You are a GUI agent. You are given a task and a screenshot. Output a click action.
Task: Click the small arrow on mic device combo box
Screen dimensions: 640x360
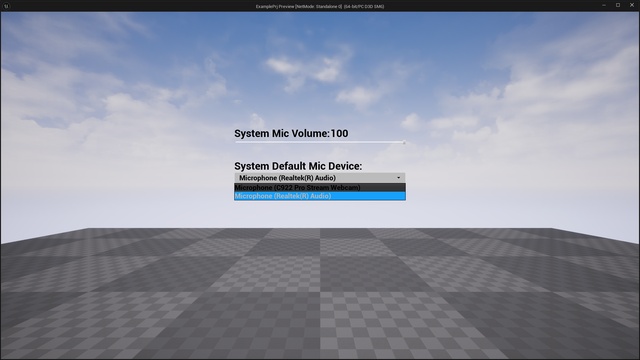click(x=399, y=178)
